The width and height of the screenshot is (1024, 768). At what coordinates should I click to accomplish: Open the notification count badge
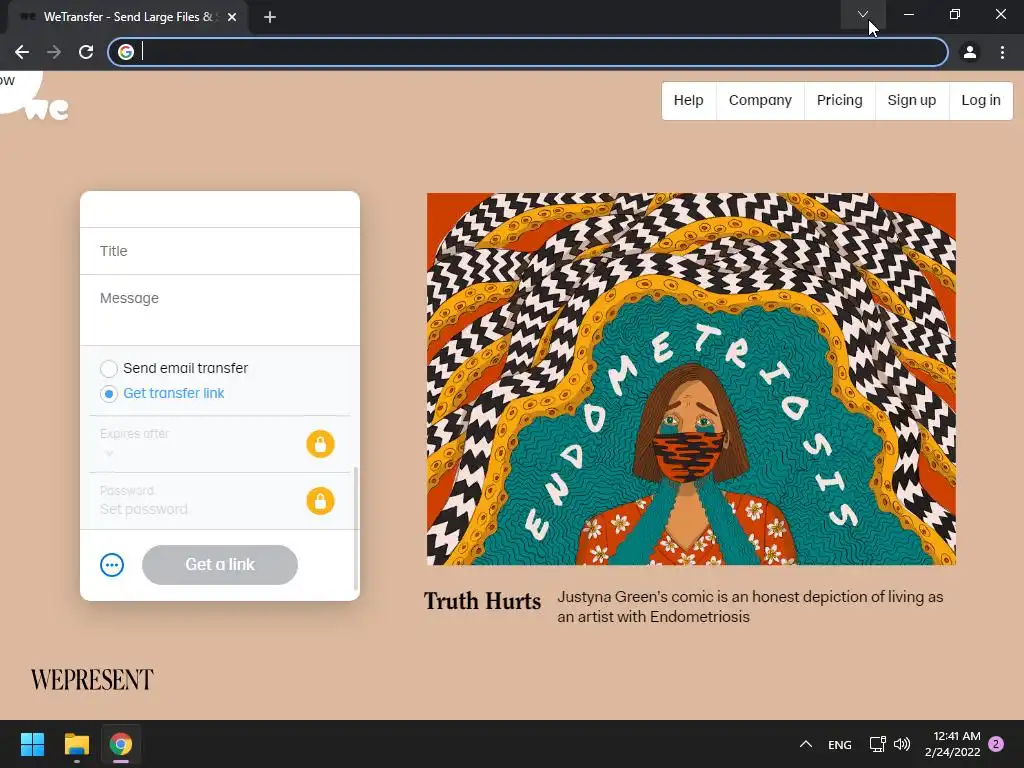(x=996, y=744)
